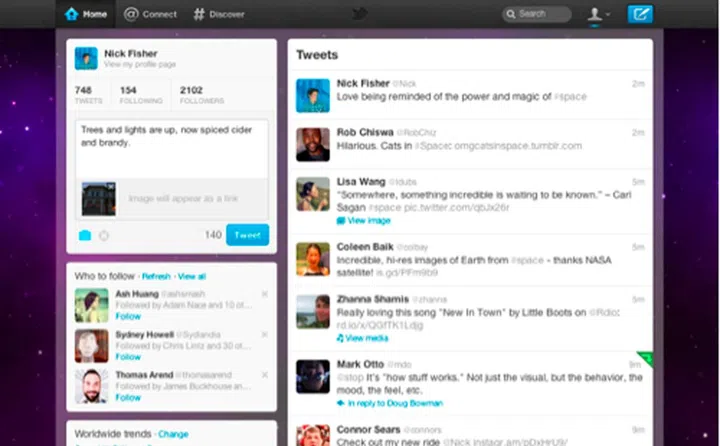Click the 154 Following count
The width and height of the screenshot is (720, 446).
pyautogui.click(x=141, y=95)
